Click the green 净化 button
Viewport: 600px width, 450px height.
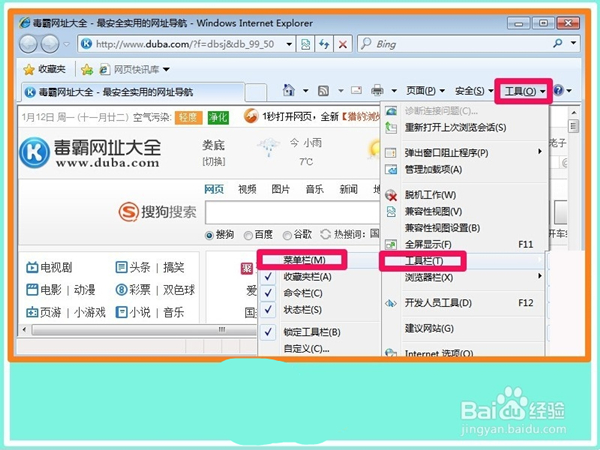pos(218,117)
